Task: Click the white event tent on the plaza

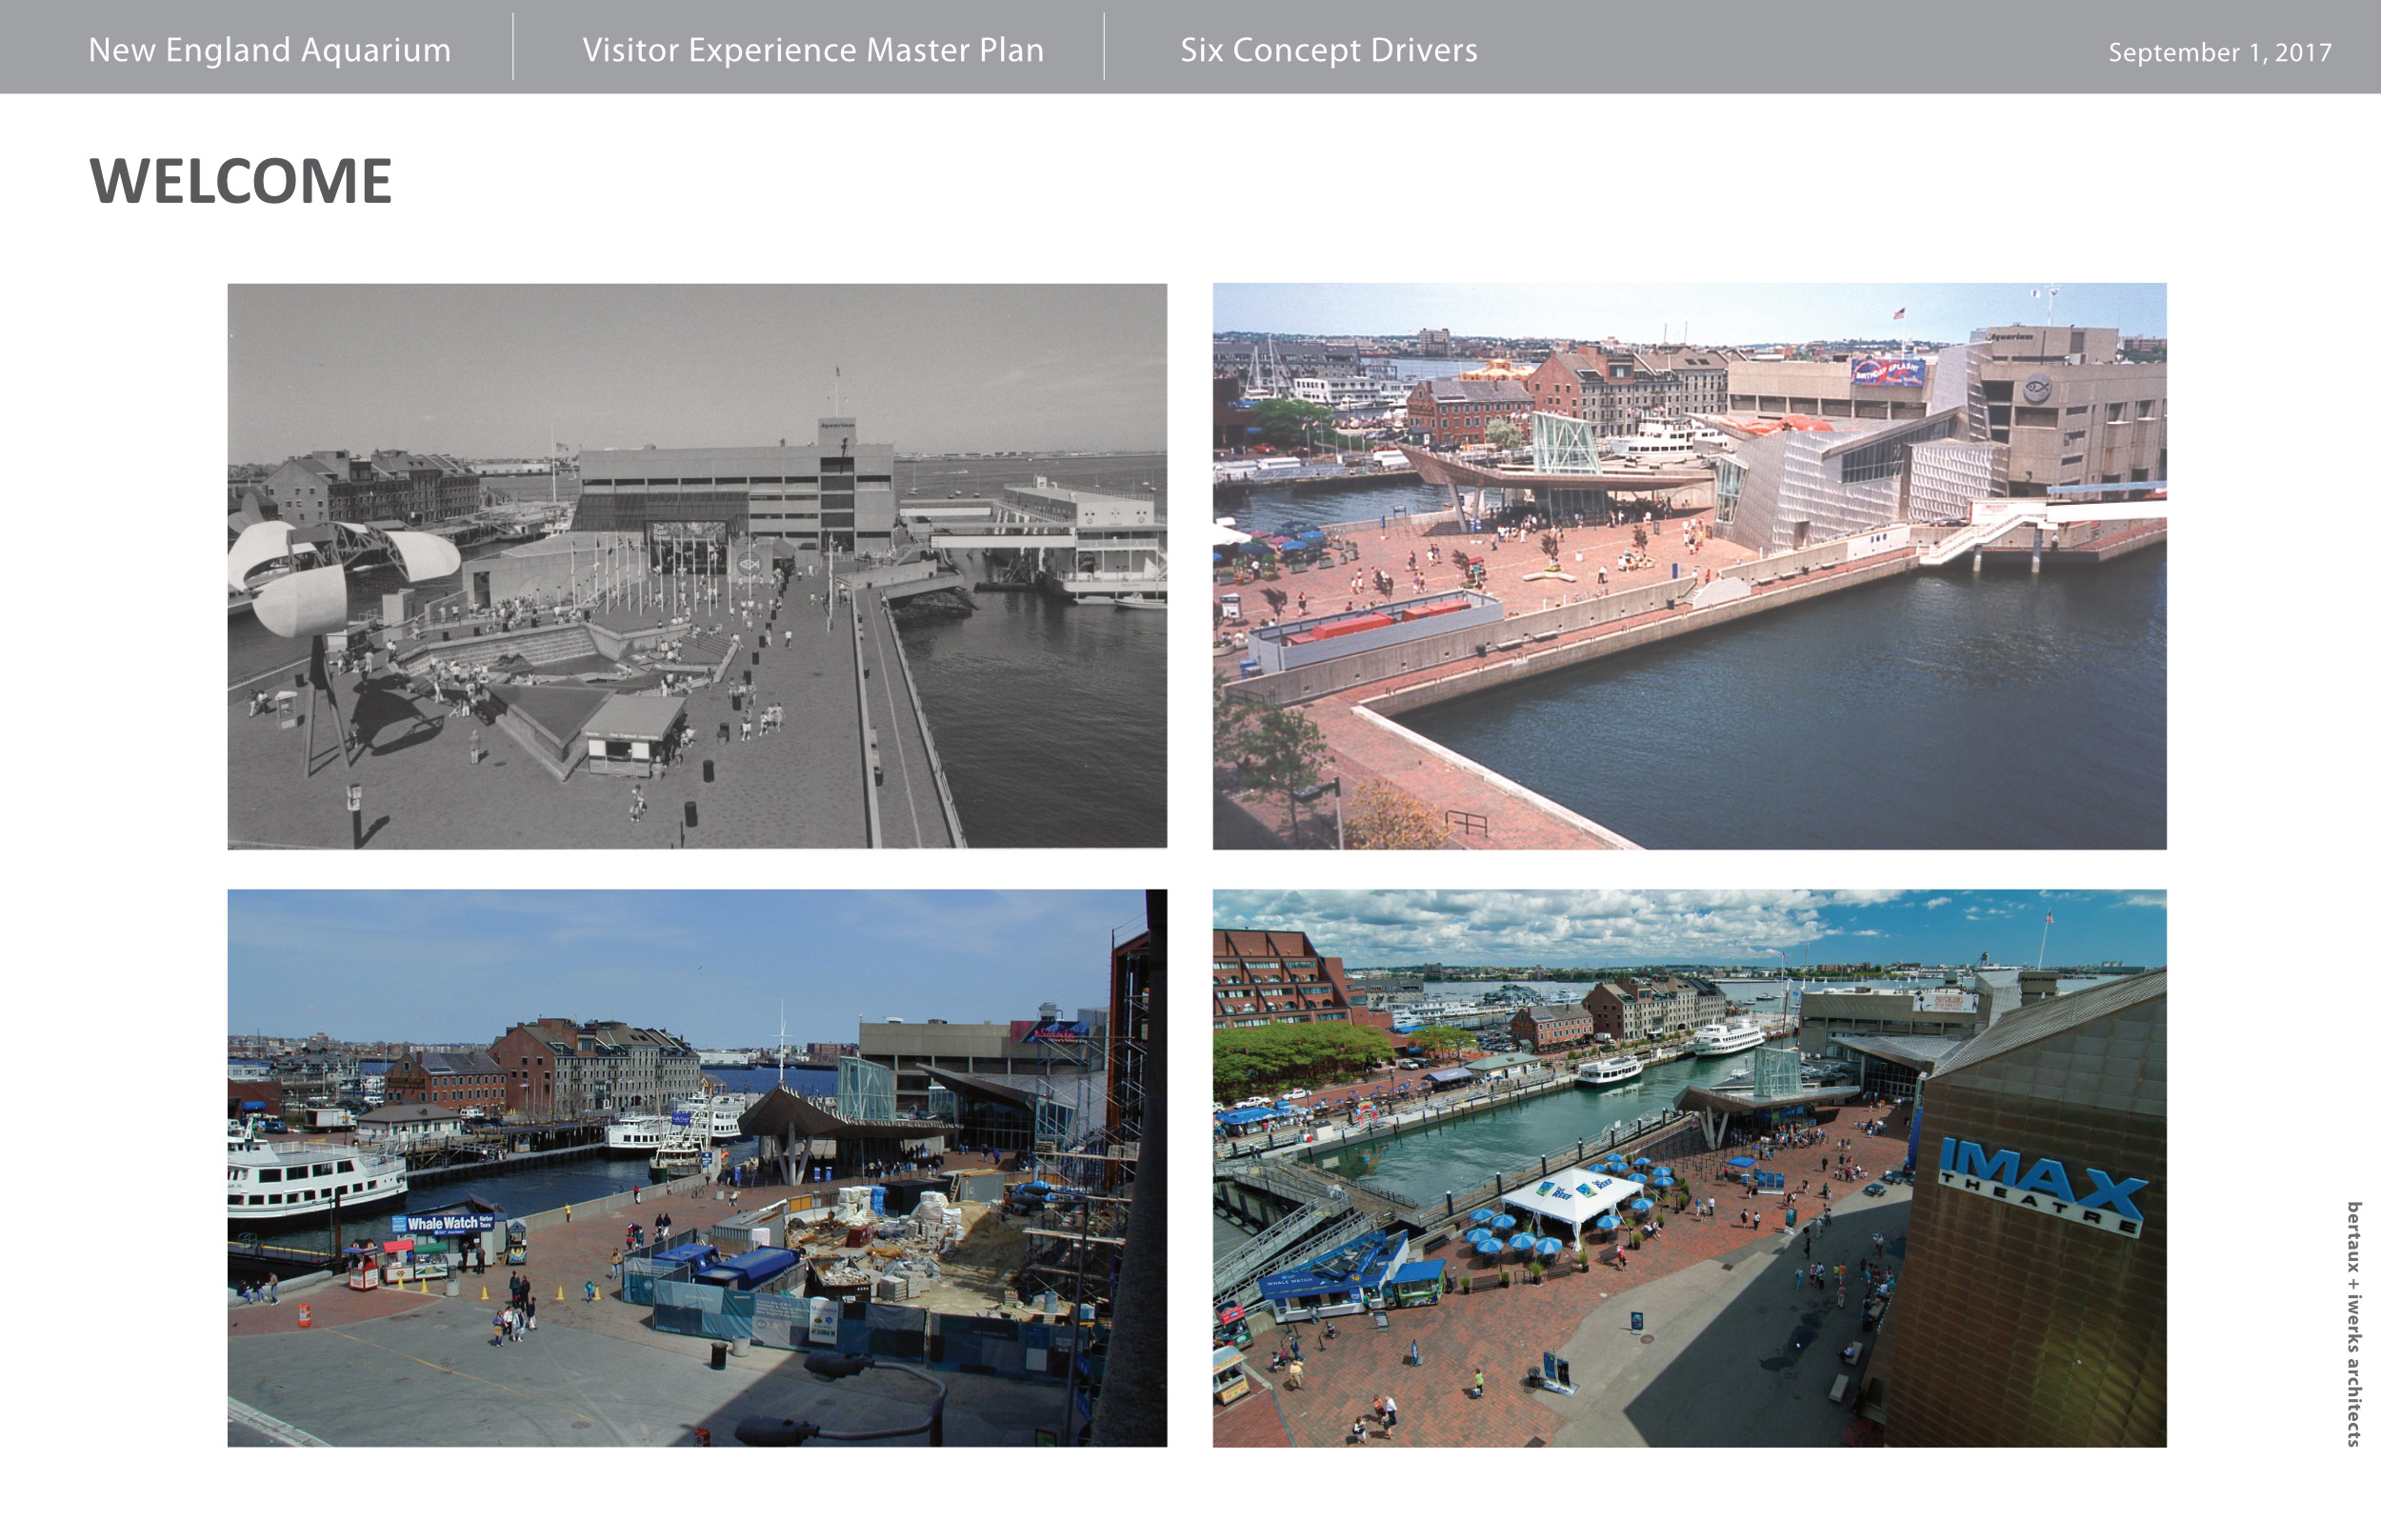Action: (1571, 1196)
